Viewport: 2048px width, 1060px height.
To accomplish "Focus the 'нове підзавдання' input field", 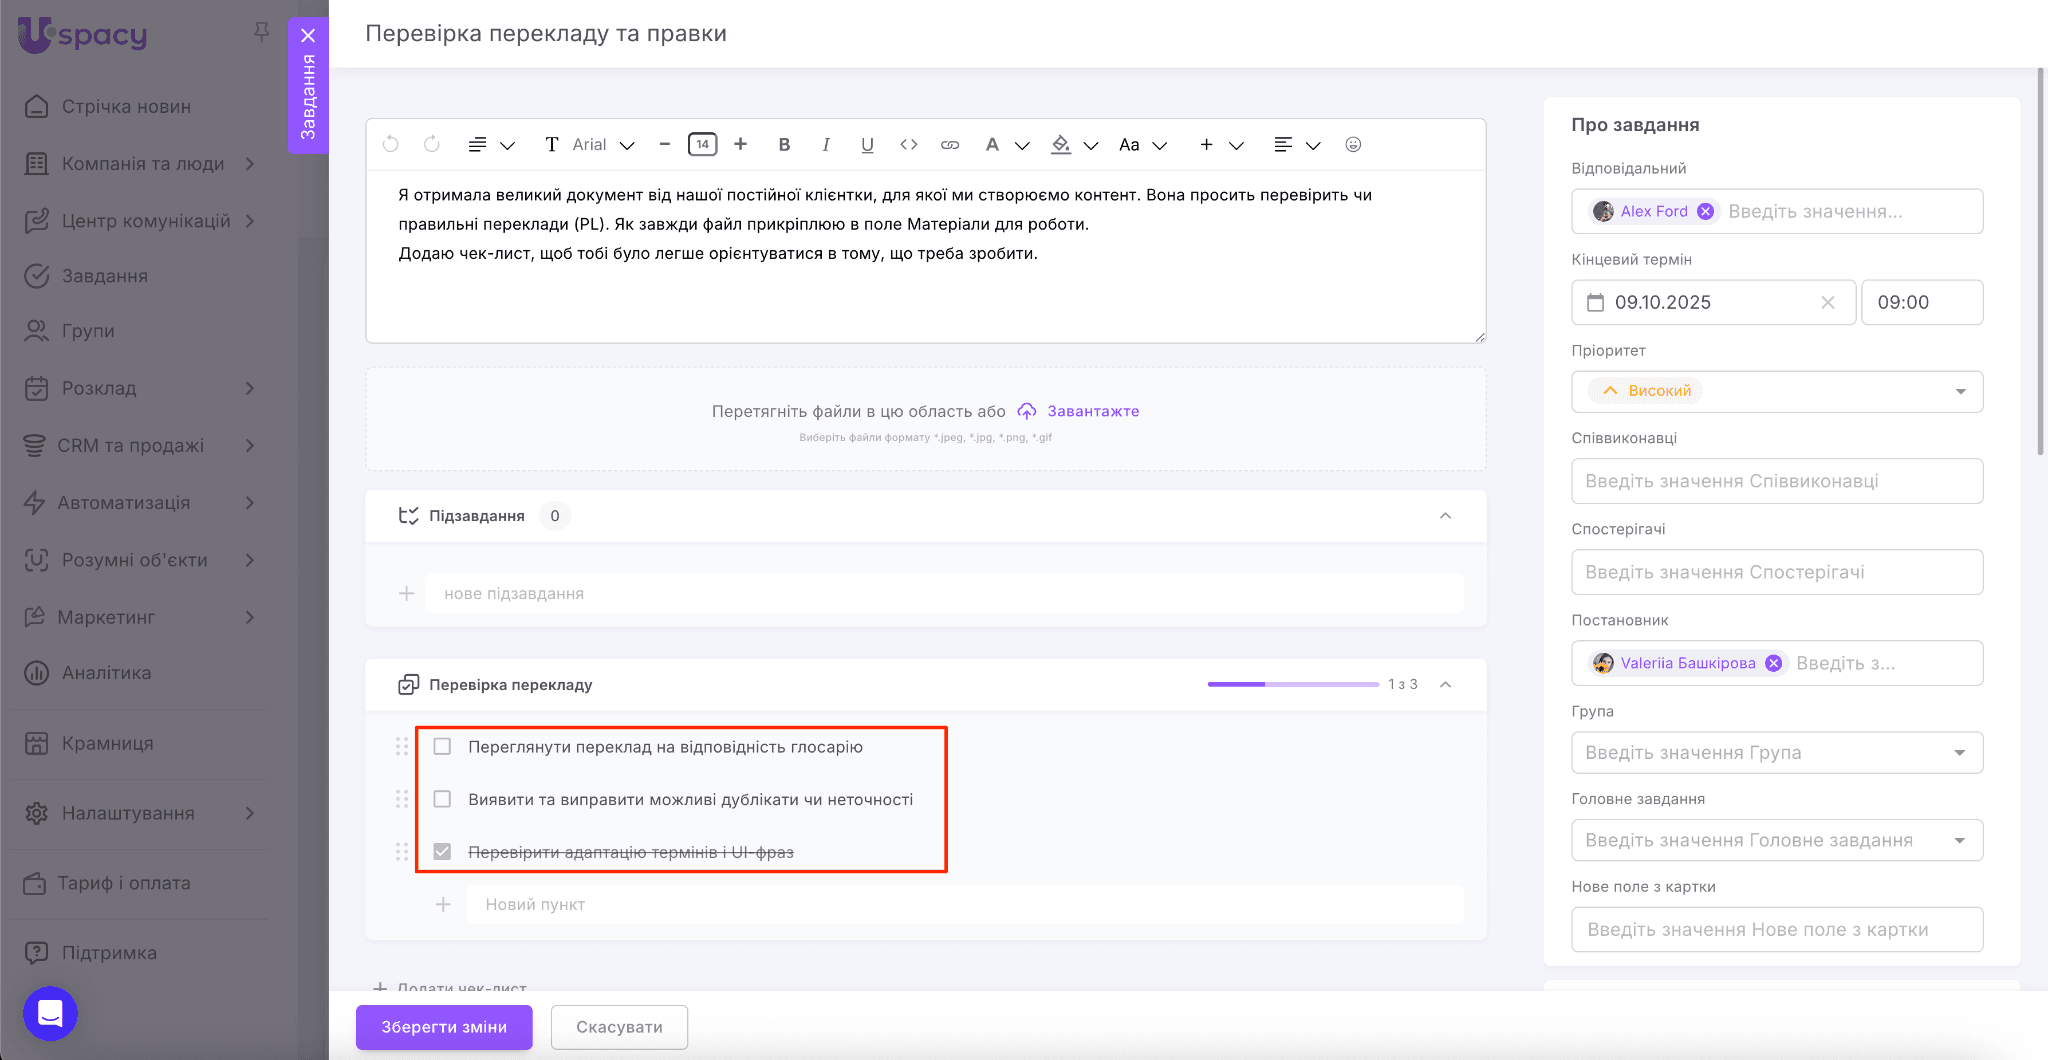I will tap(943, 594).
